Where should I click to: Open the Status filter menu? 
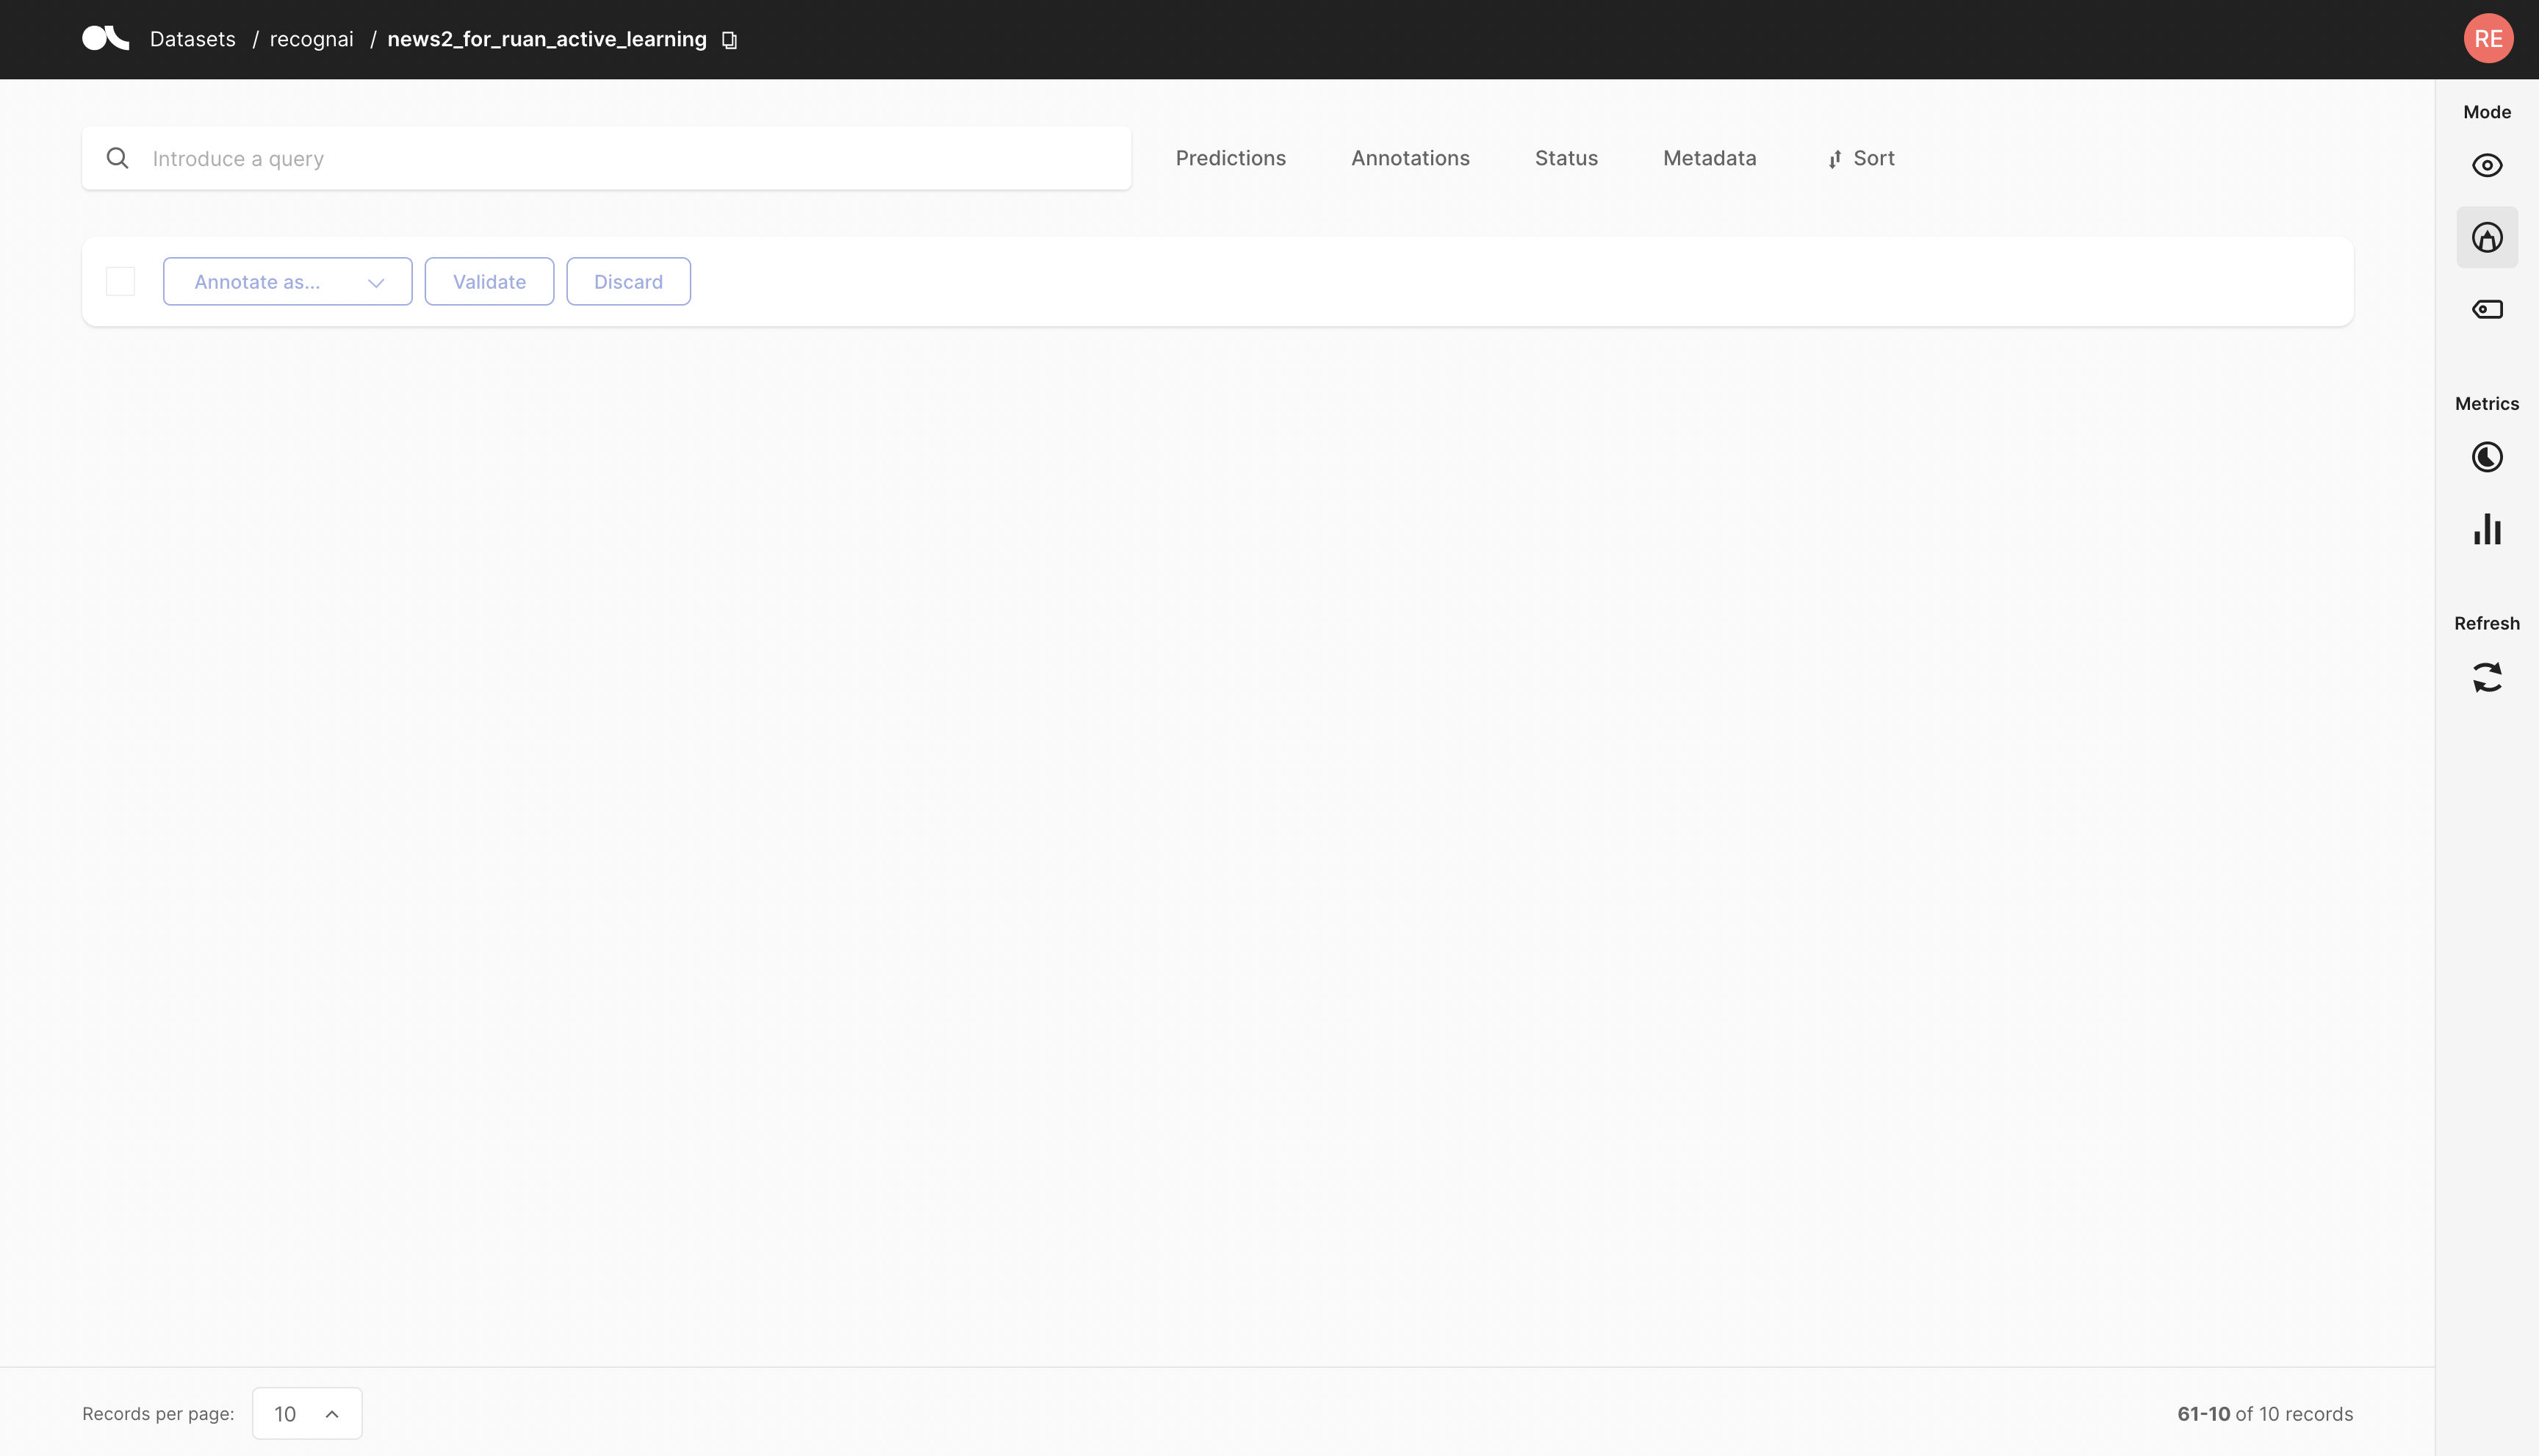point(1566,158)
